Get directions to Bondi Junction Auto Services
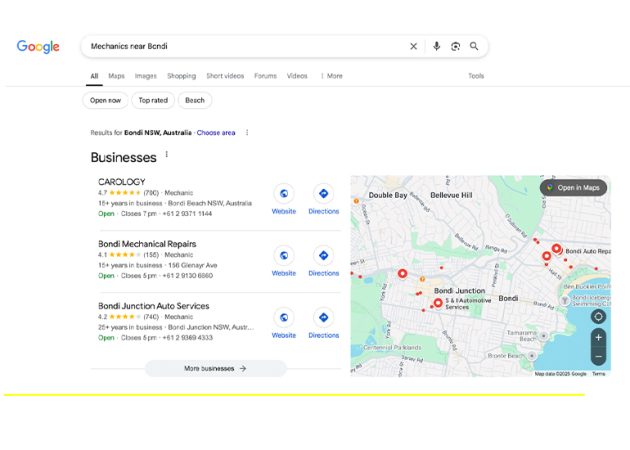Image resolution: width=630 pixels, height=450 pixels. click(323, 317)
